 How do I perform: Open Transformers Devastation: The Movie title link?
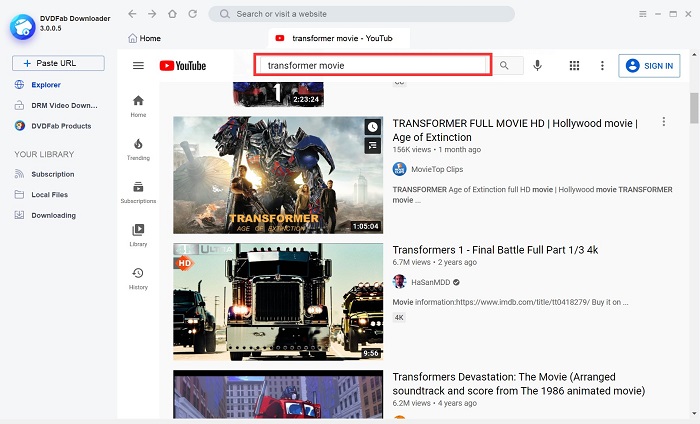(519, 383)
